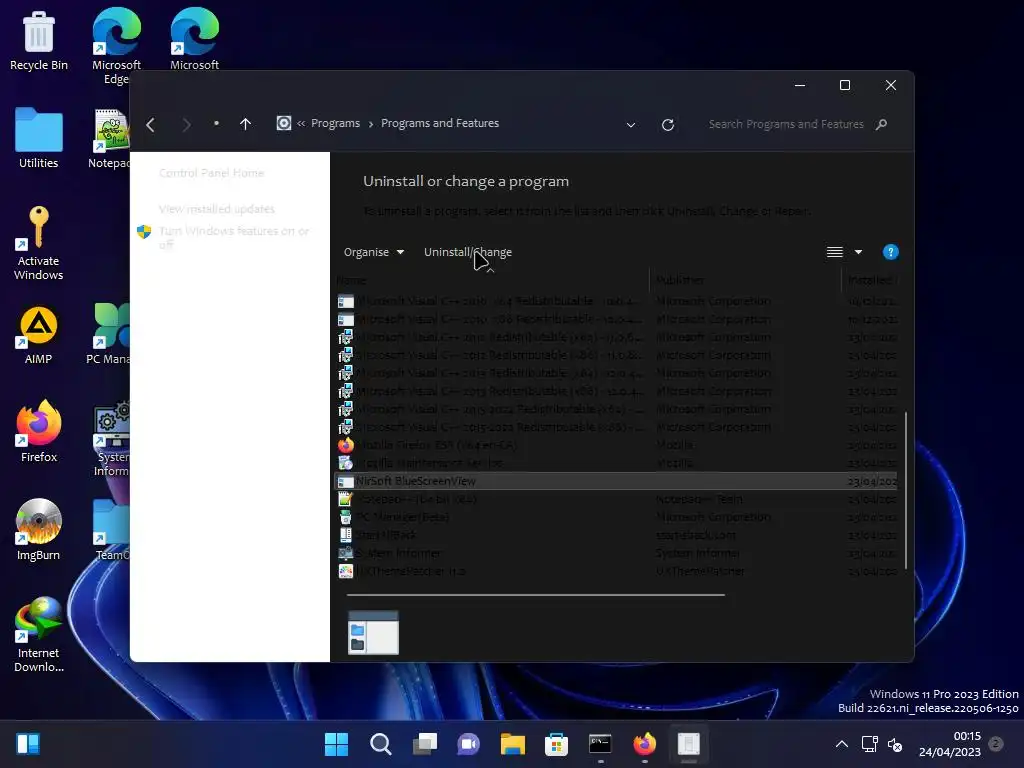The height and width of the screenshot is (768, 1024).
Task: Sort list by Publisher column header
Action: click(x=745, y=280)
